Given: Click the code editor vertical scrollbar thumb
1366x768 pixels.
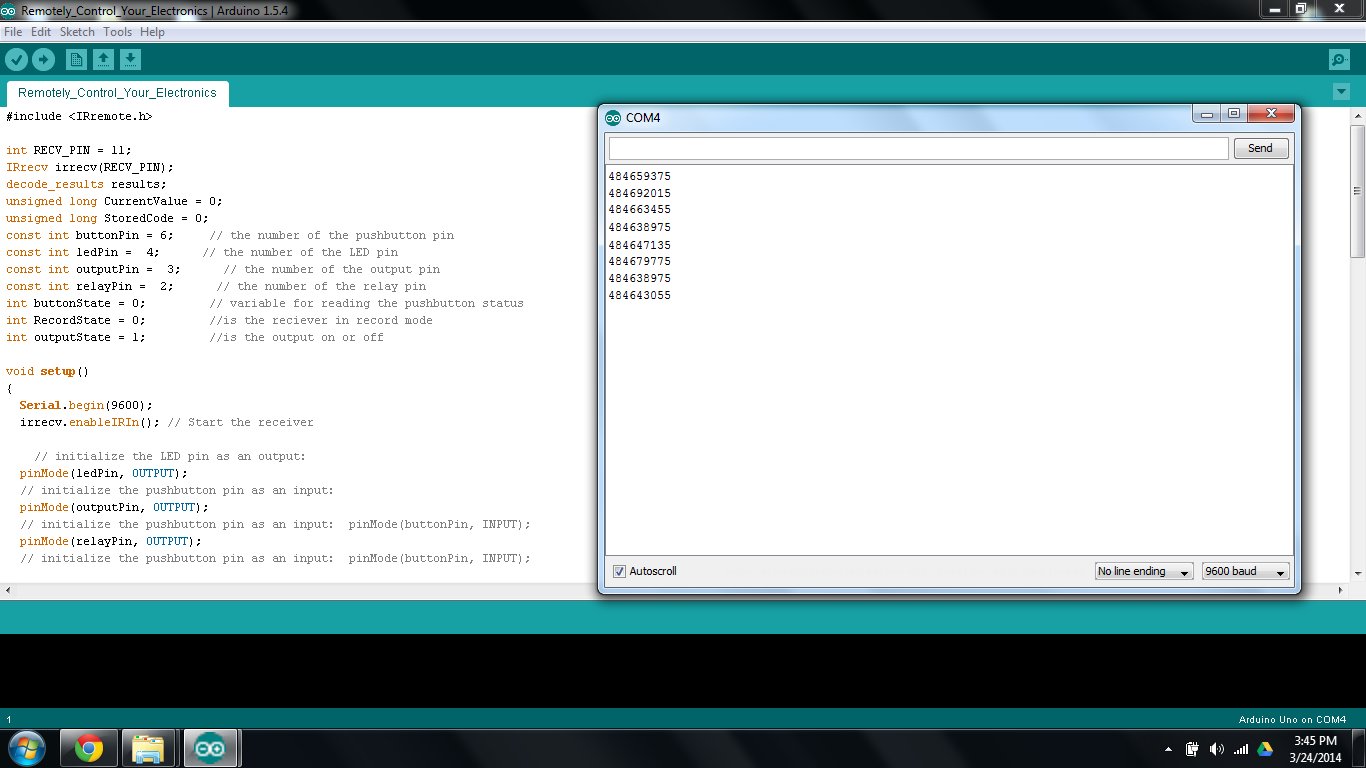Looking at the screenshot, I should coord(1357,191).
